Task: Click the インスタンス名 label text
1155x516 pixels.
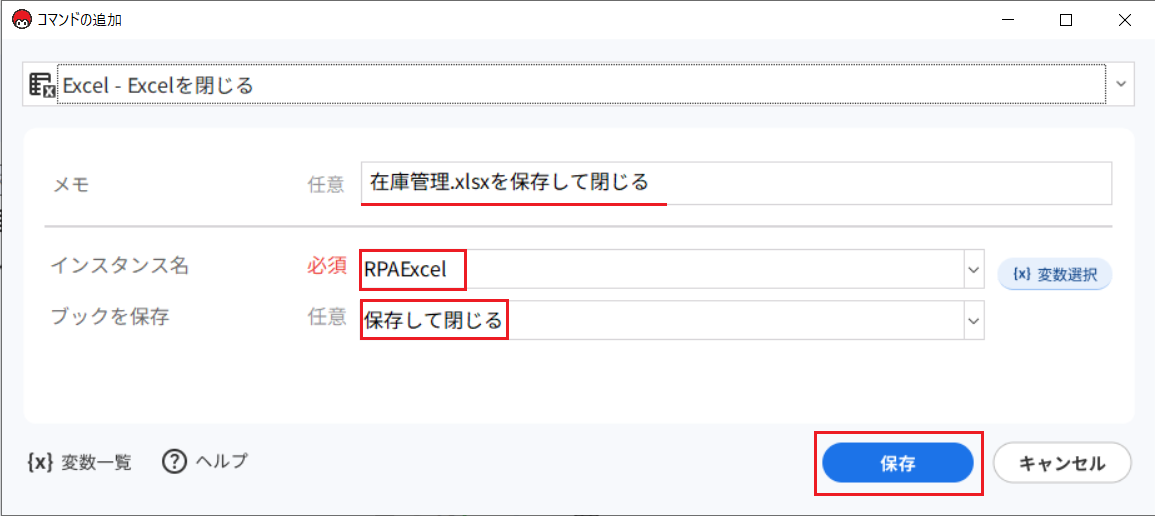Action: point(119,266)
